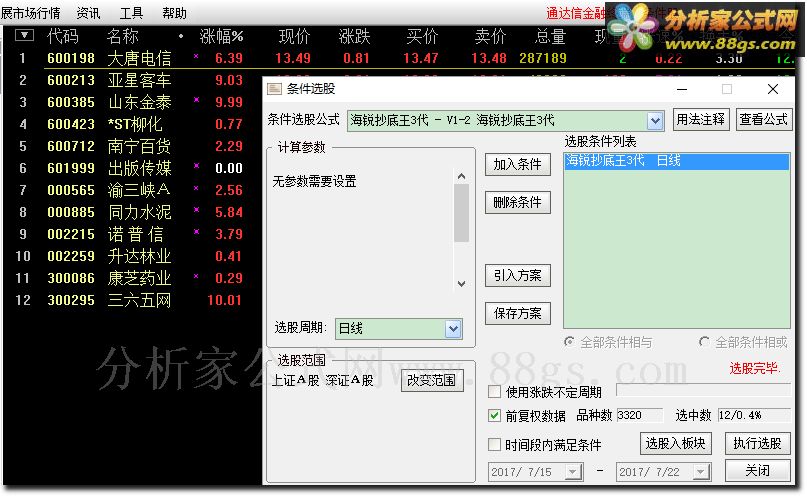Click the 代码 column header

tap(63, 36)
